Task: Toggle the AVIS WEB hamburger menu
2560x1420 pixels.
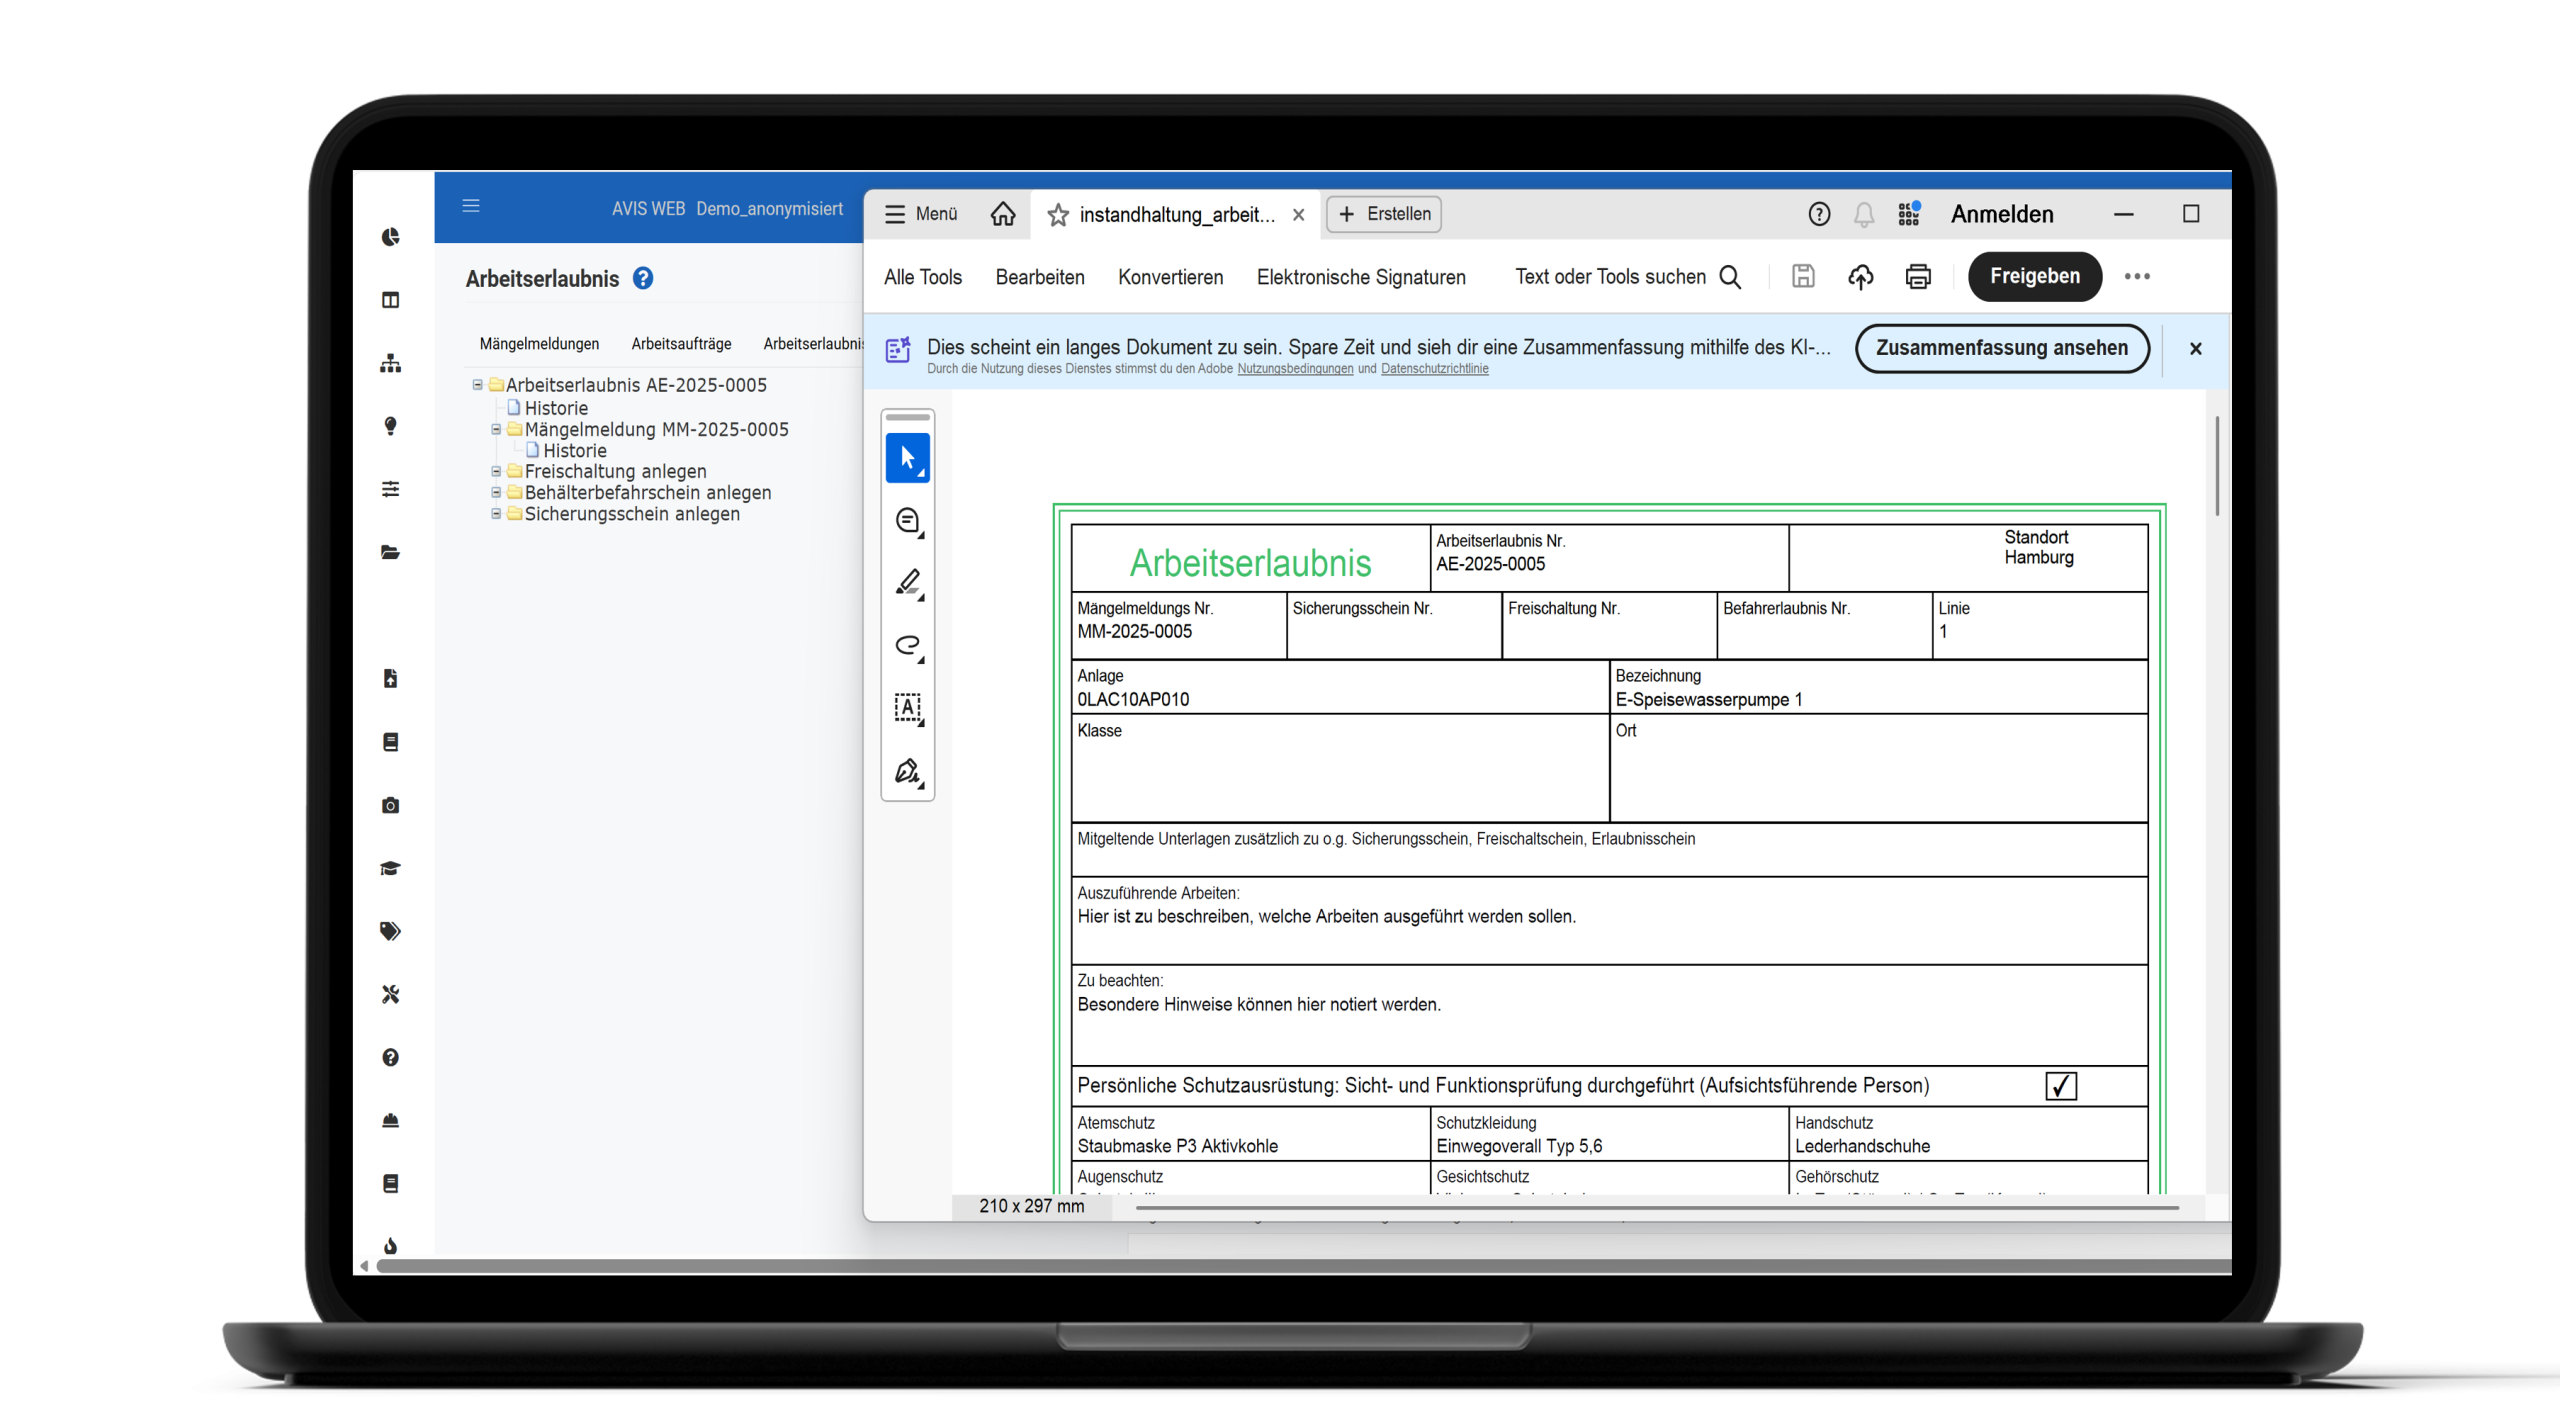Action: pyautogui.click(x=471, y=206)
